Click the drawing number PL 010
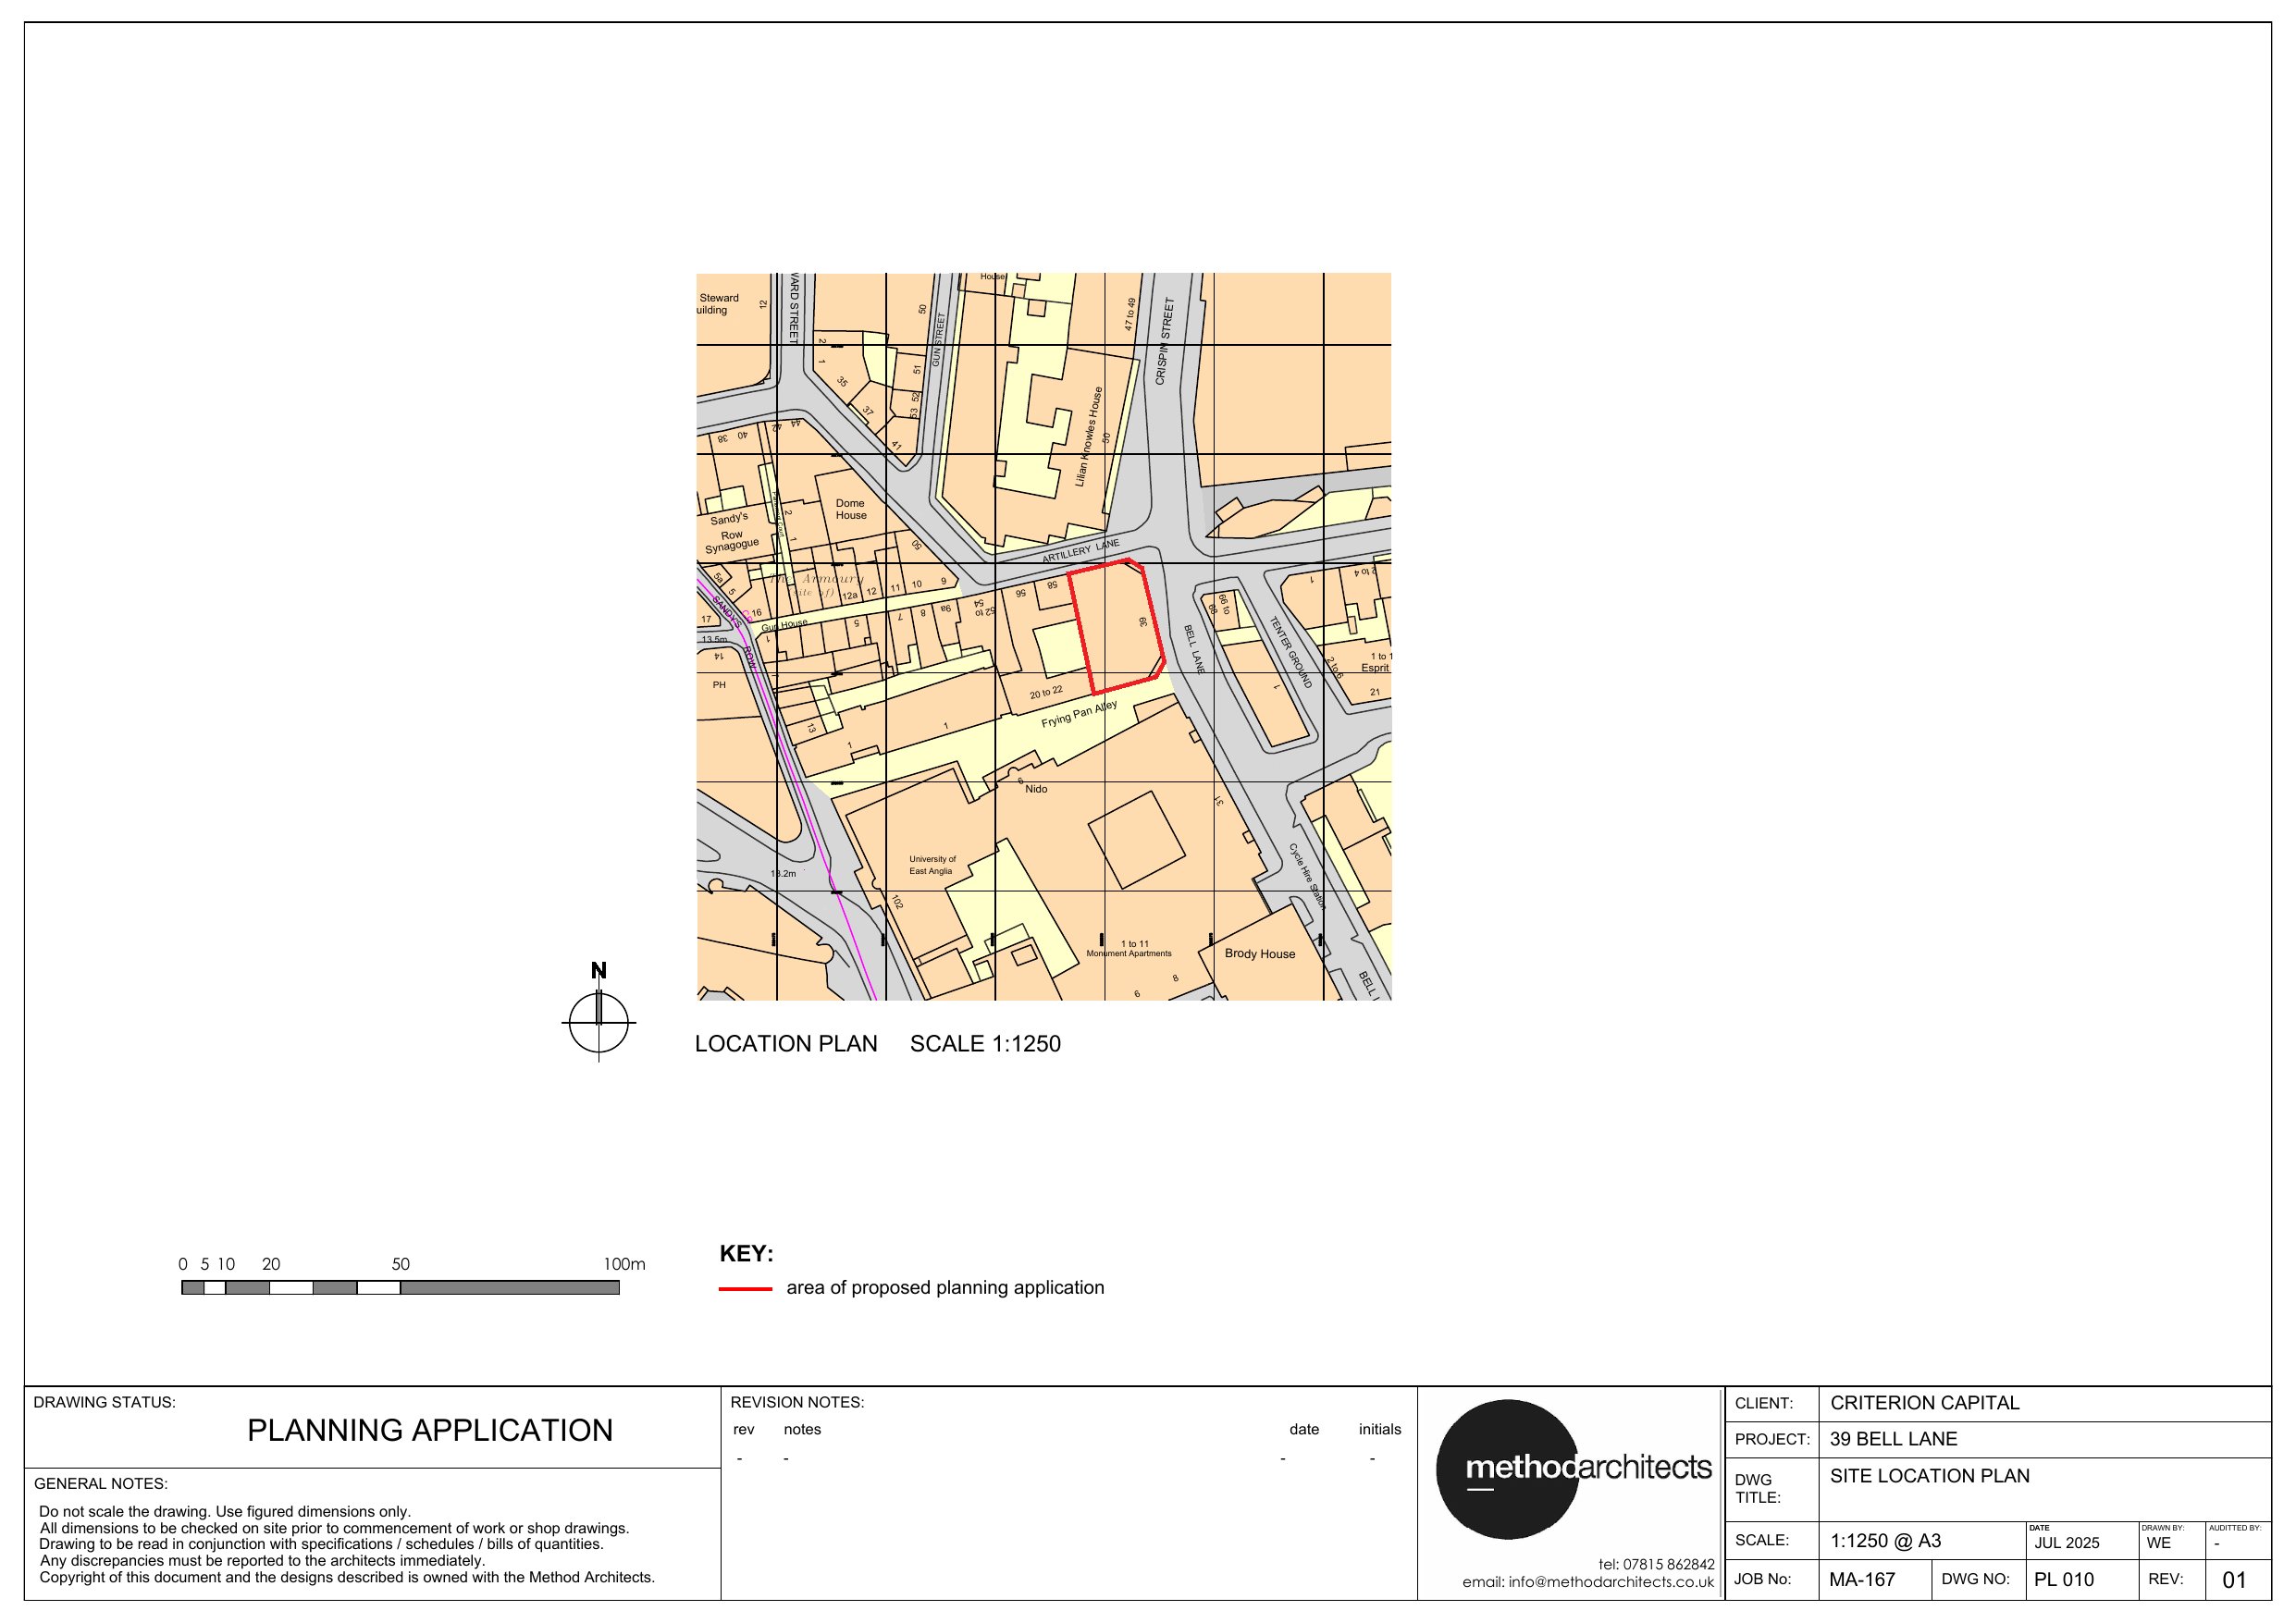 (2063, 1580)
